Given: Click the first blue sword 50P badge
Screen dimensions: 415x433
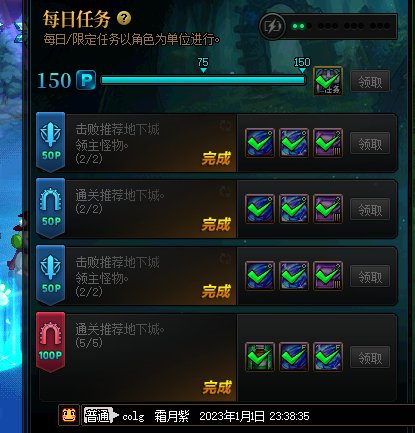Looking at the screenshot, I should click(50, 142).
